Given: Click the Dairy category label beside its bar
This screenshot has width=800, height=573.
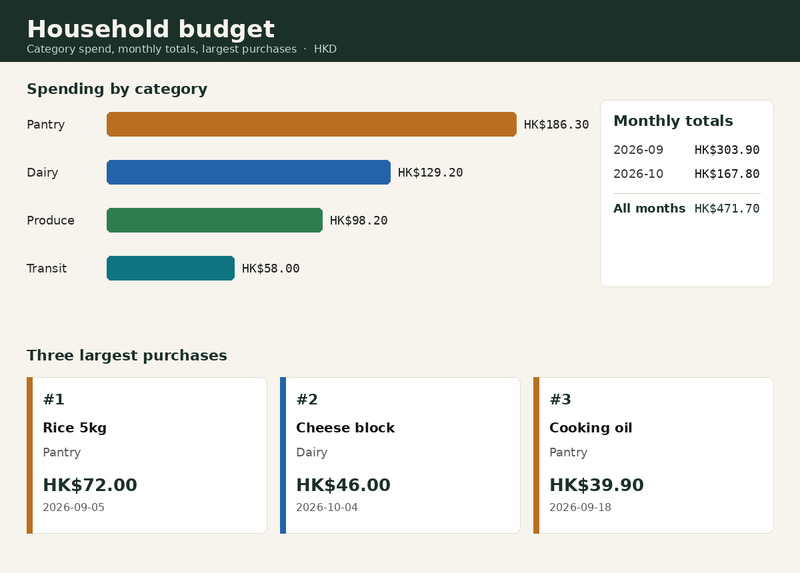Looking at the screenshot, I should [42, 172].
